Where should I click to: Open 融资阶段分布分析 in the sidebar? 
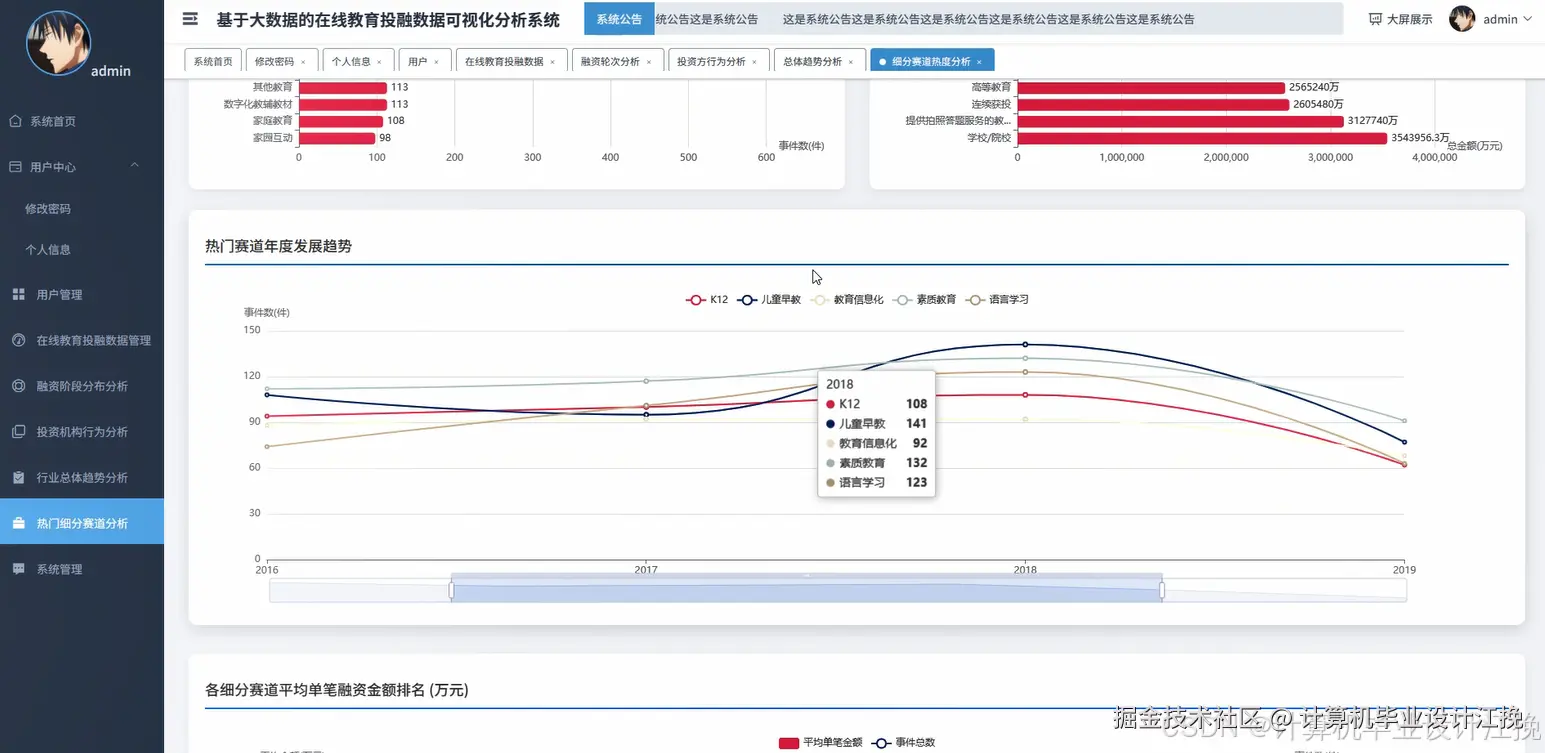(x=82, y=386)
